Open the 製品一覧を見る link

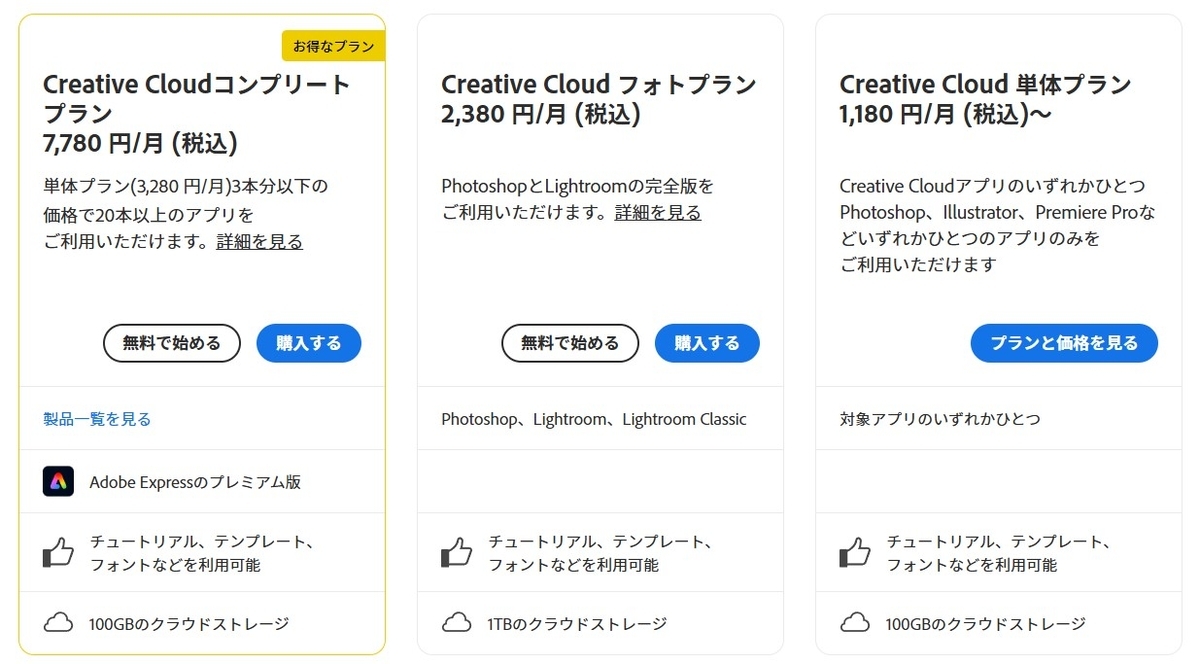point(97,419)
